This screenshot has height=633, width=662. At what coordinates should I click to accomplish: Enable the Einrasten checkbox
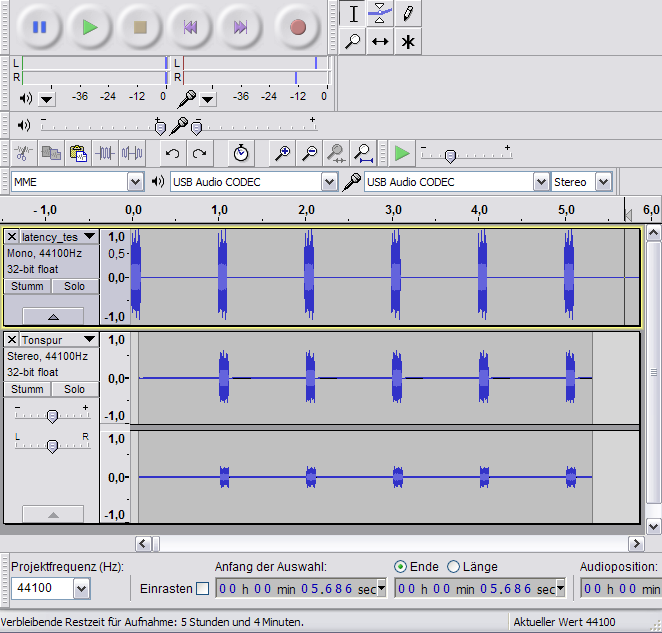(x=202, y=589)
